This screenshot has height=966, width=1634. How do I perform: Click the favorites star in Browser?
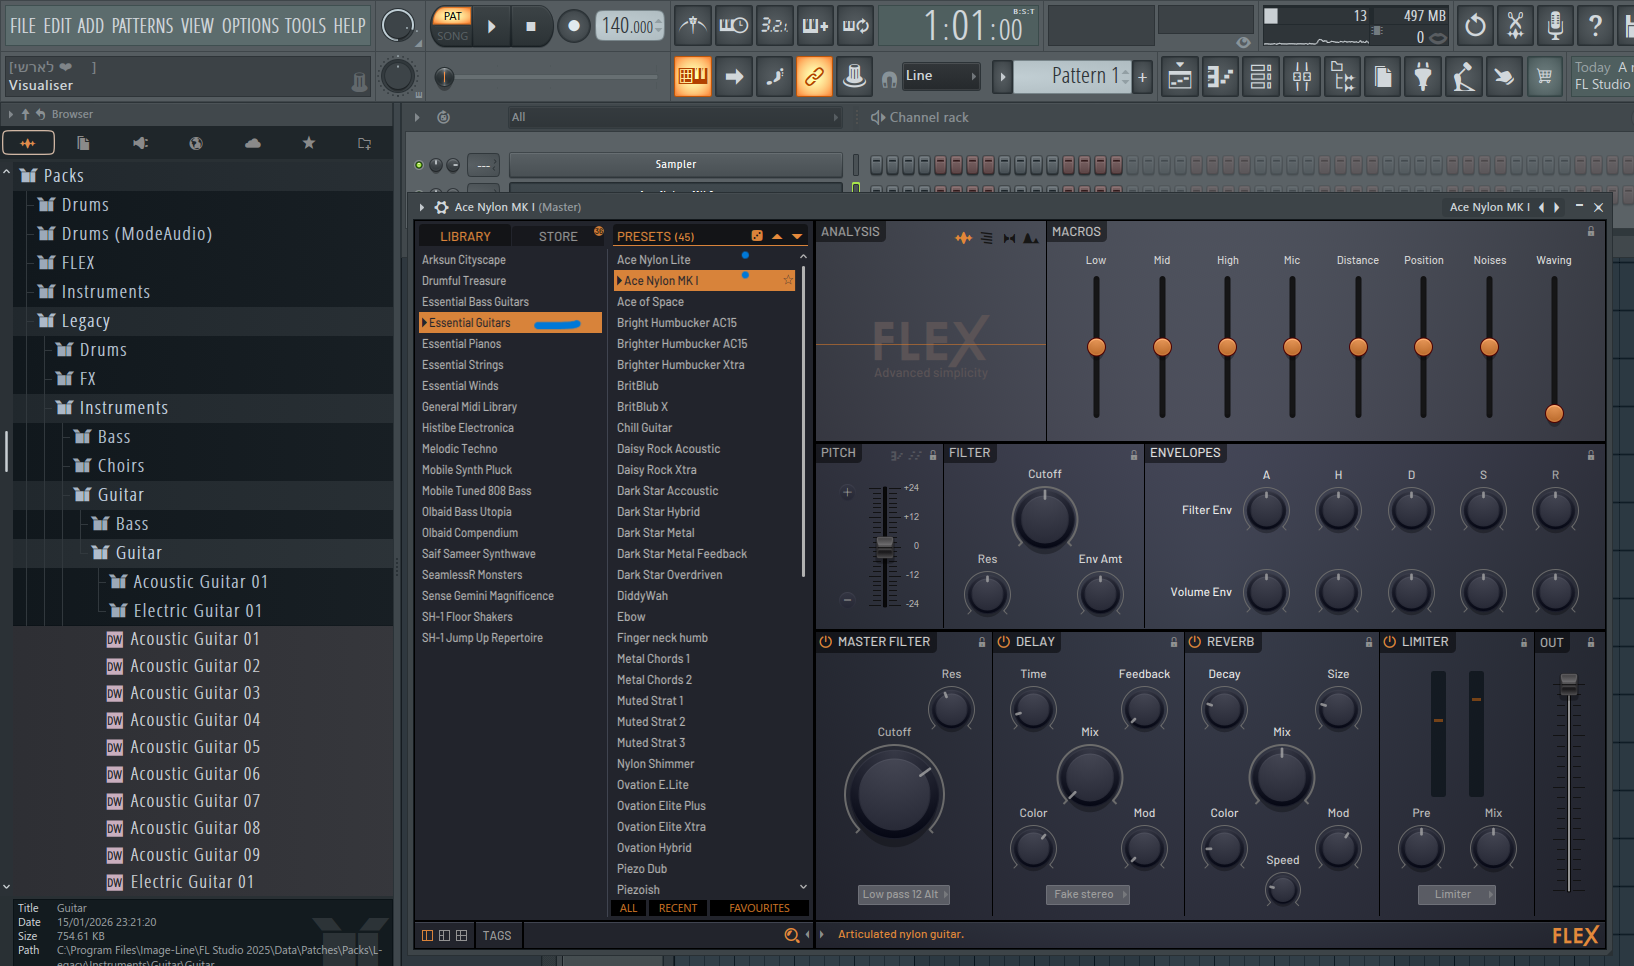click(309, 144)
